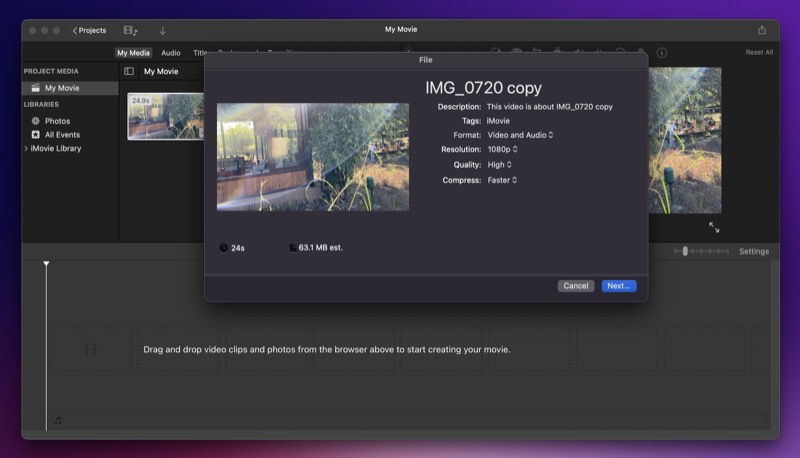Switch to the My Media tab
The width and height of the screenshot is (800, 458).
click(133, 53)
